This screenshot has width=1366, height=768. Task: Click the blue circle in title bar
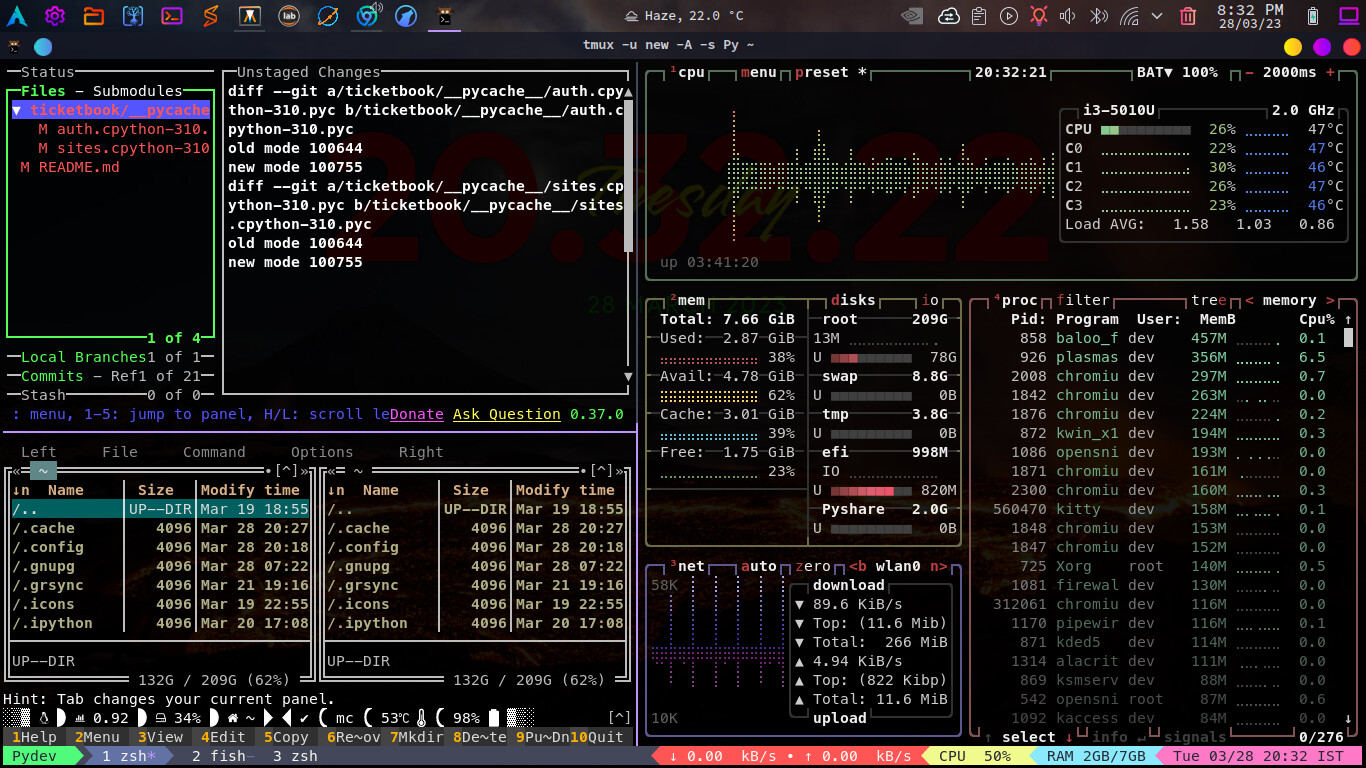[x=43, y=46]
